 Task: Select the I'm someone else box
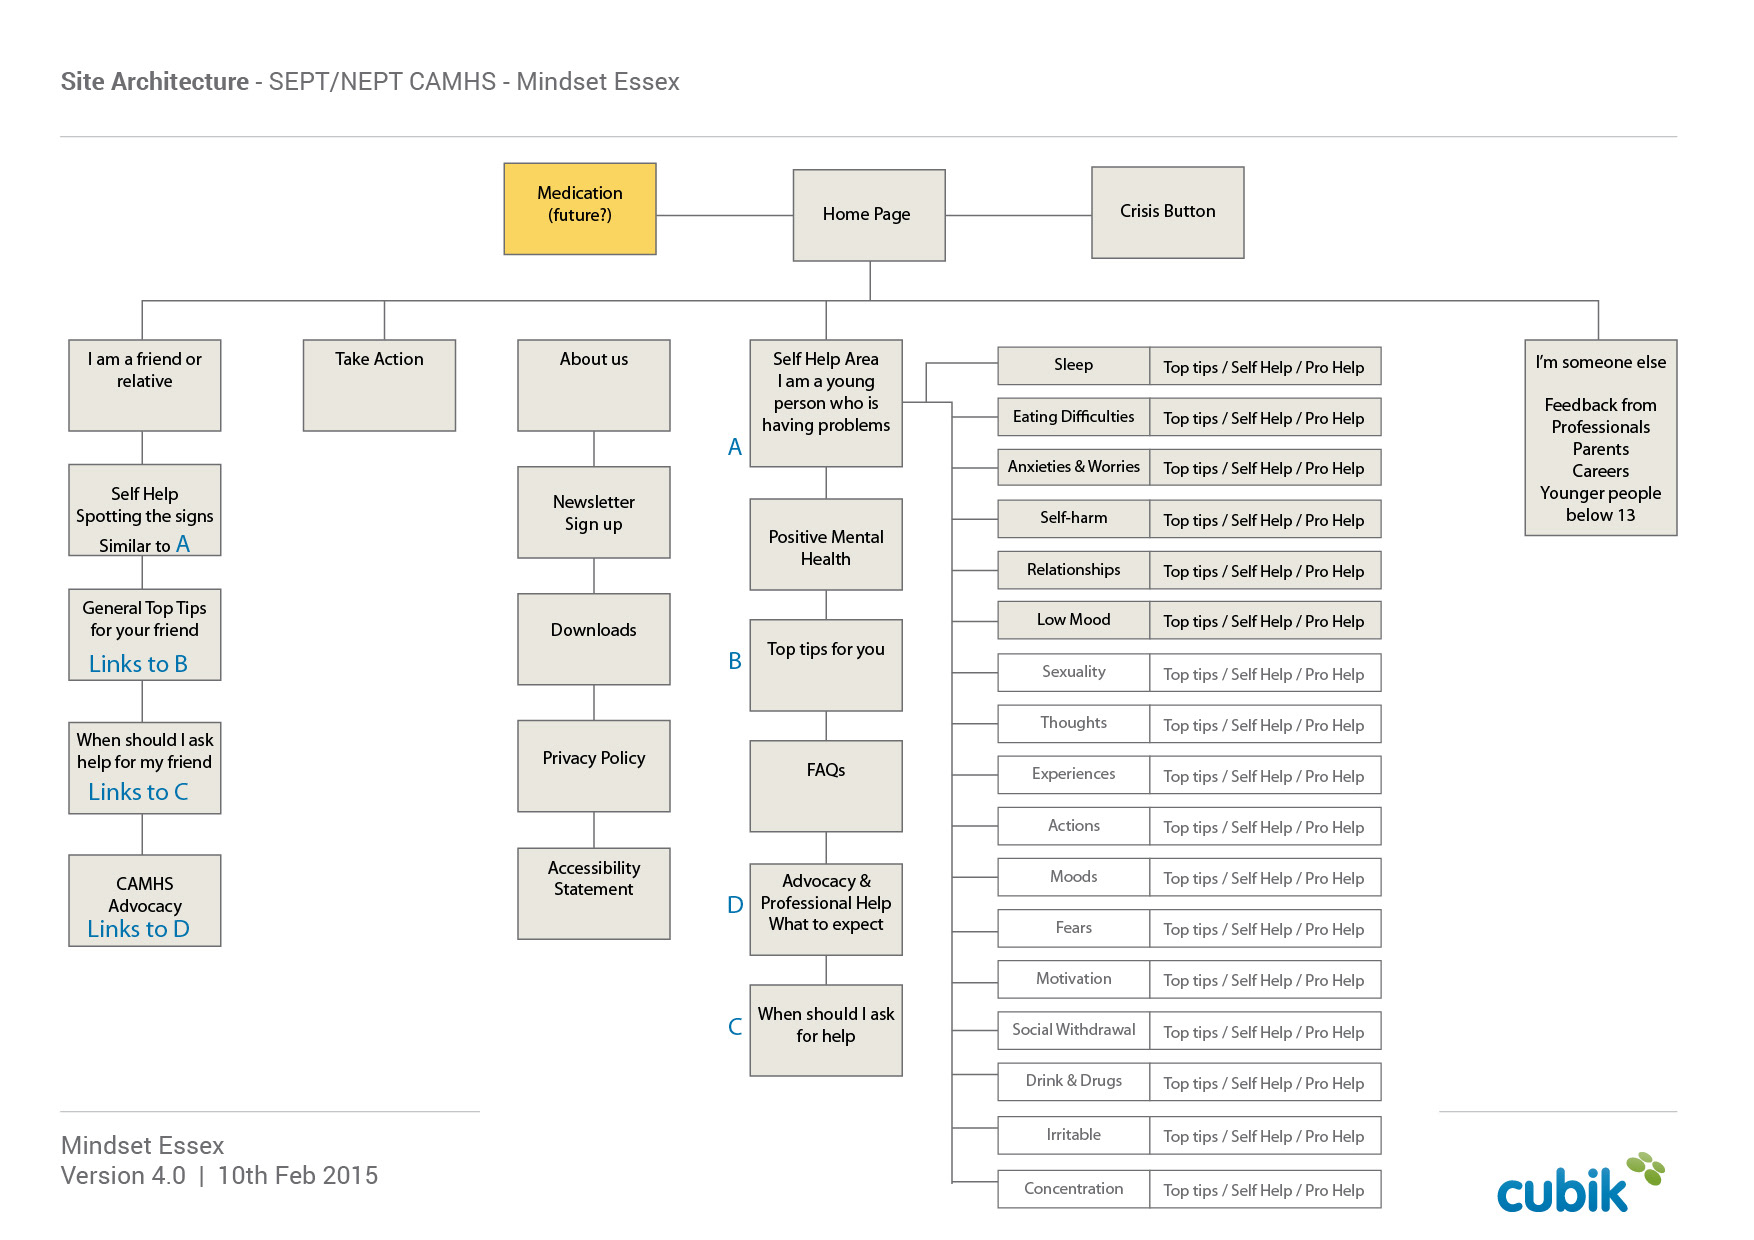(x=1601, y=438)
